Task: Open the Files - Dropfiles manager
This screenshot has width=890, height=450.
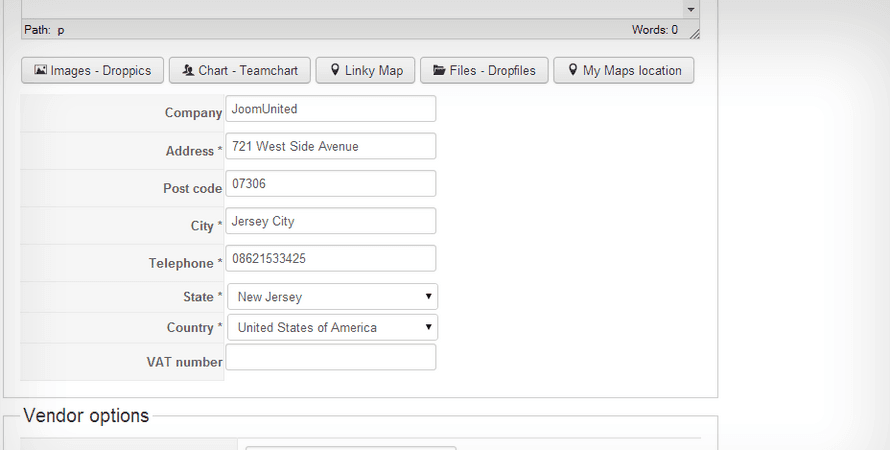Action: click(484, 71)
